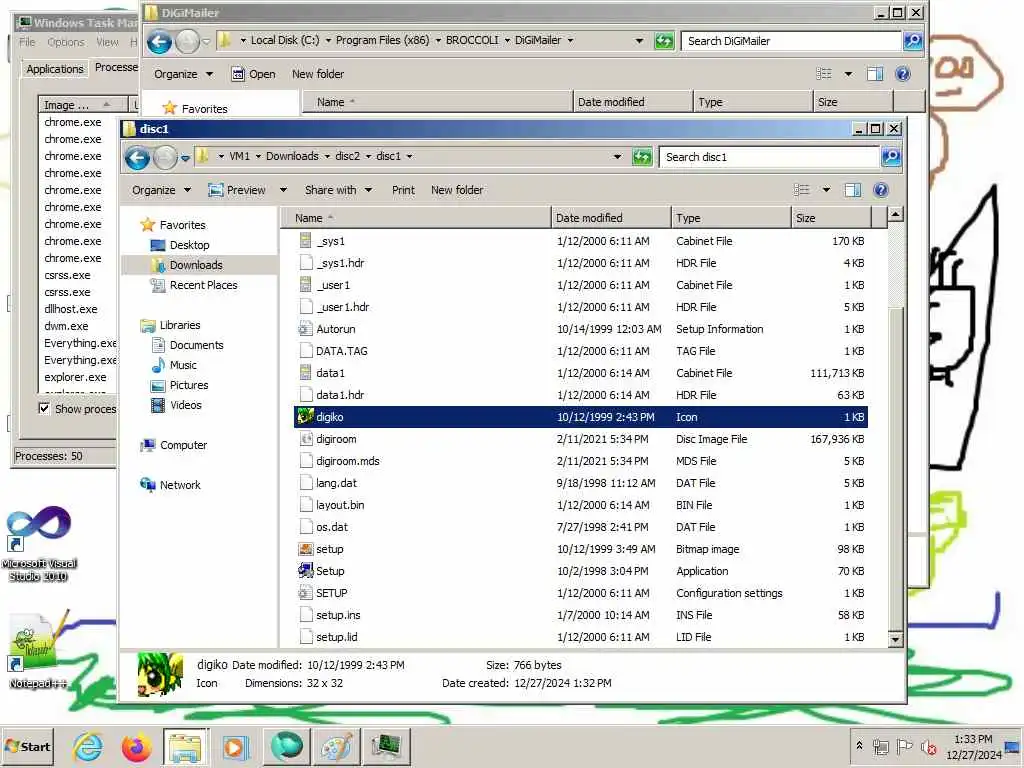Click the Microsoft Visual Studio 2010 desktop shortcut
The width and height of the screenshot is (1024, 768).
[x=39, y=545]
